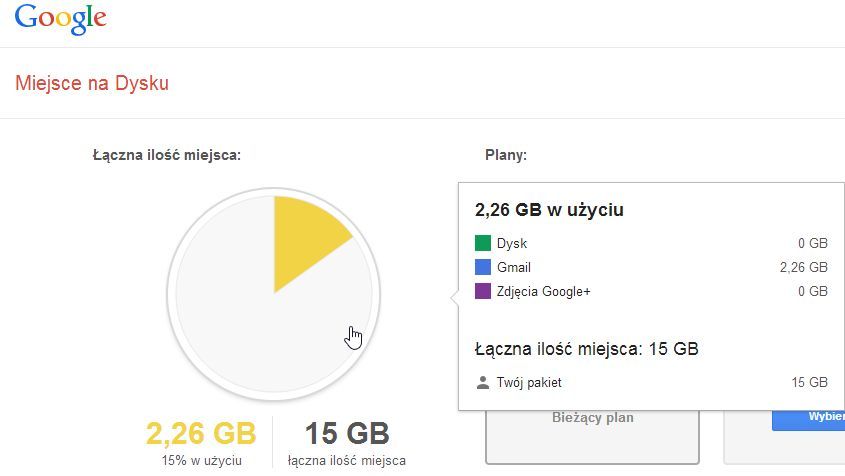Click the 15% w użyciu caption
This screenshot has height=476, width=845.
(202, 461)
